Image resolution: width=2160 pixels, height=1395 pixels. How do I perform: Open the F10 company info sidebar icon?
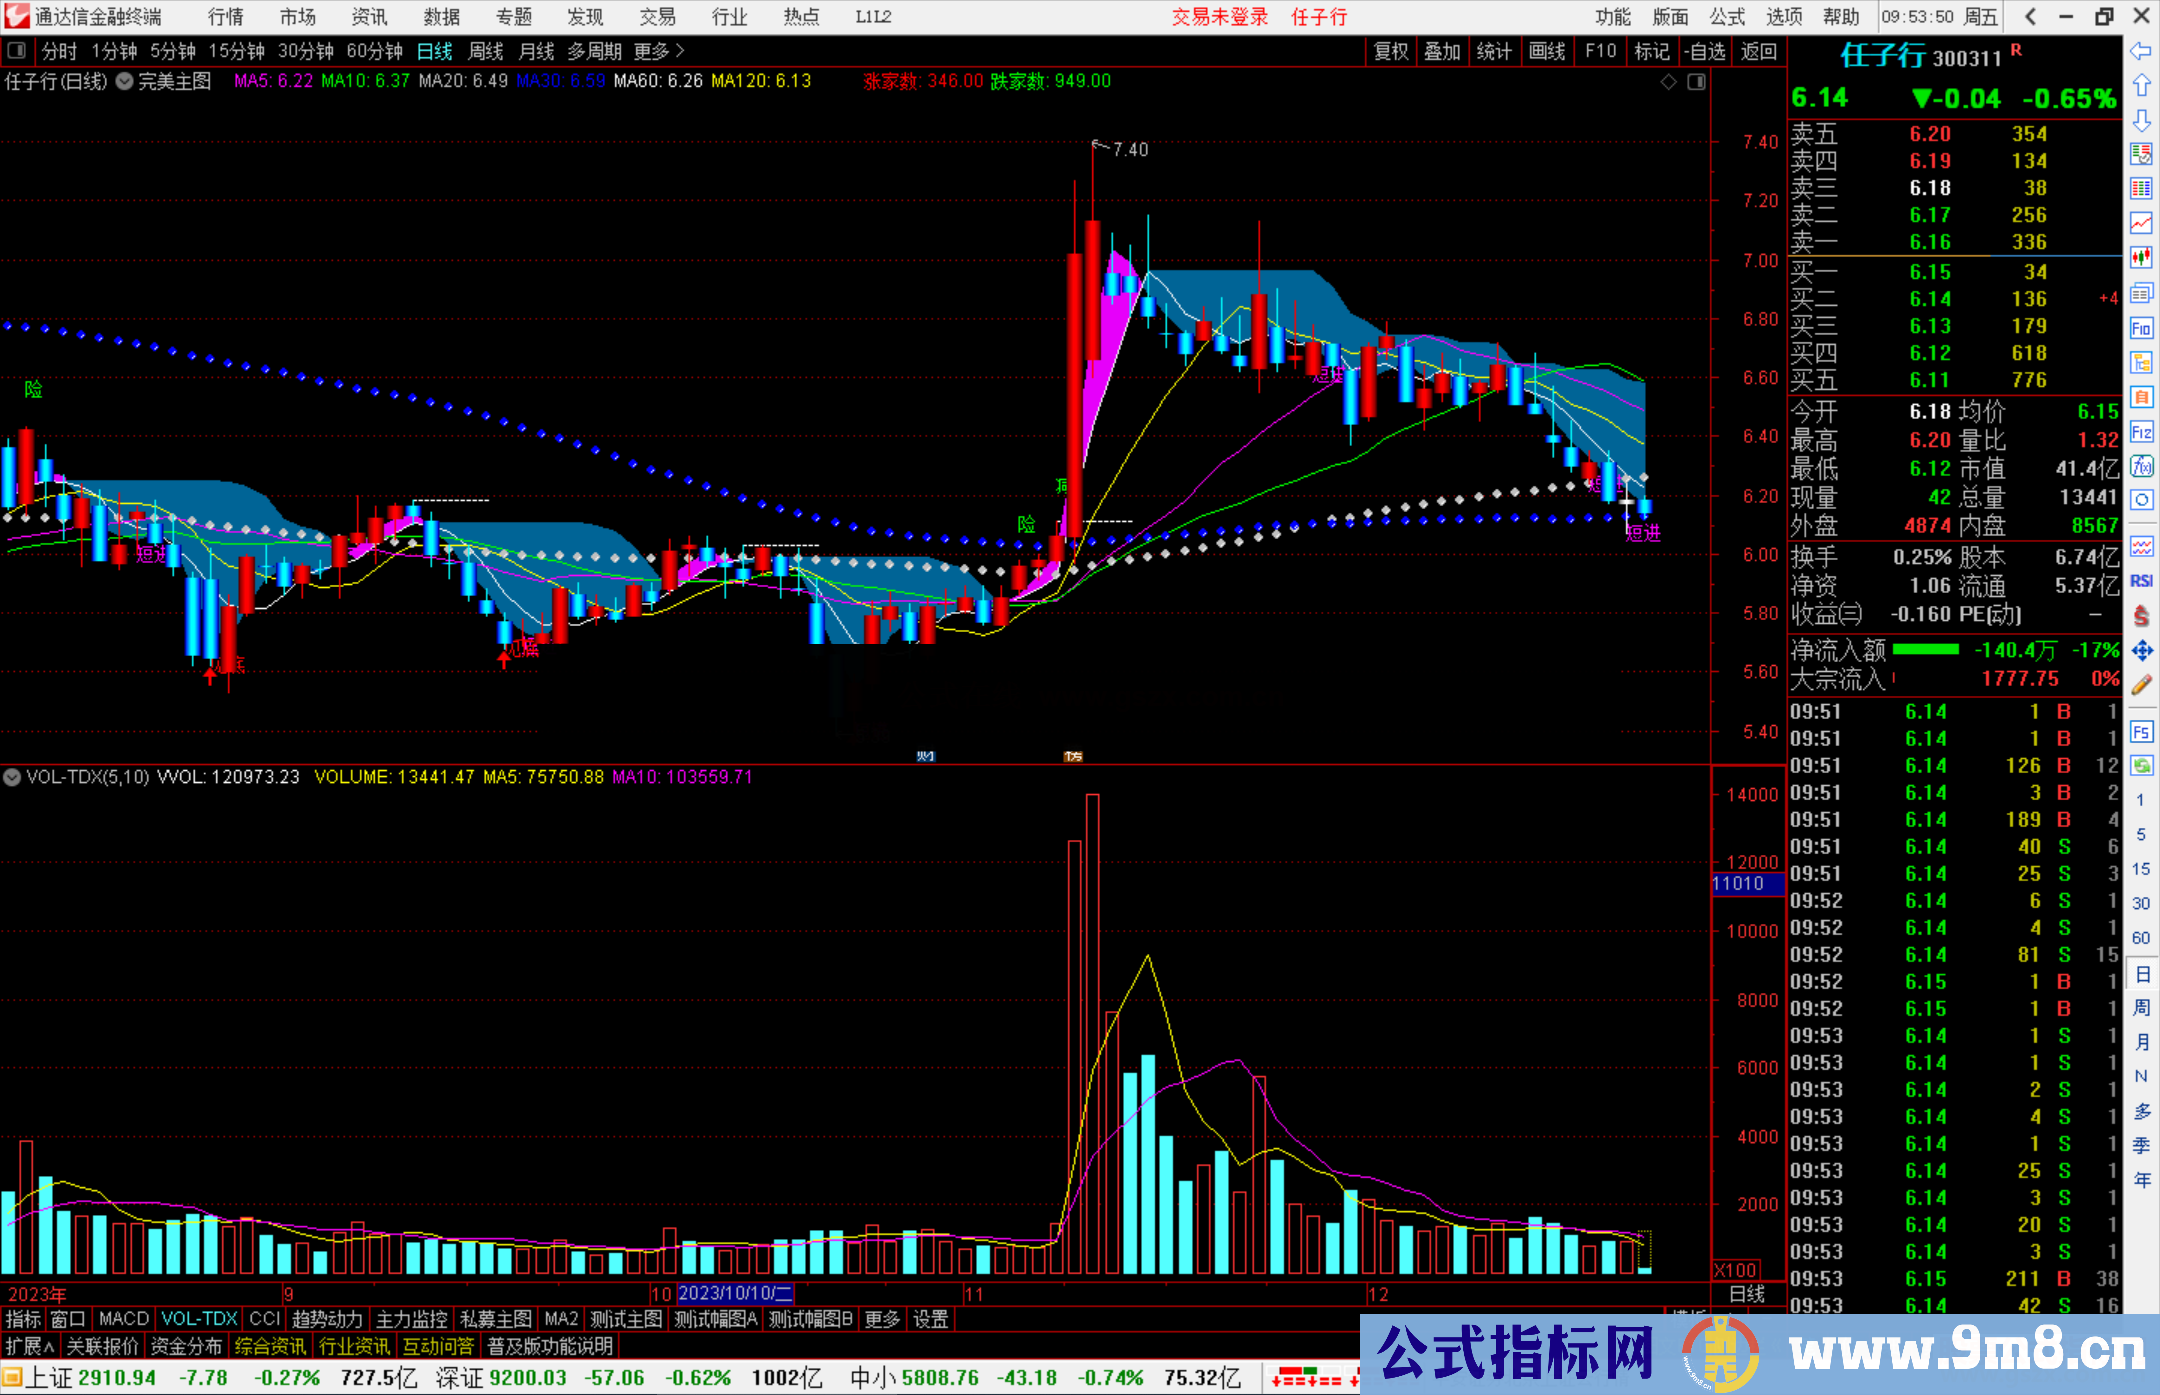pos(2141,328)
